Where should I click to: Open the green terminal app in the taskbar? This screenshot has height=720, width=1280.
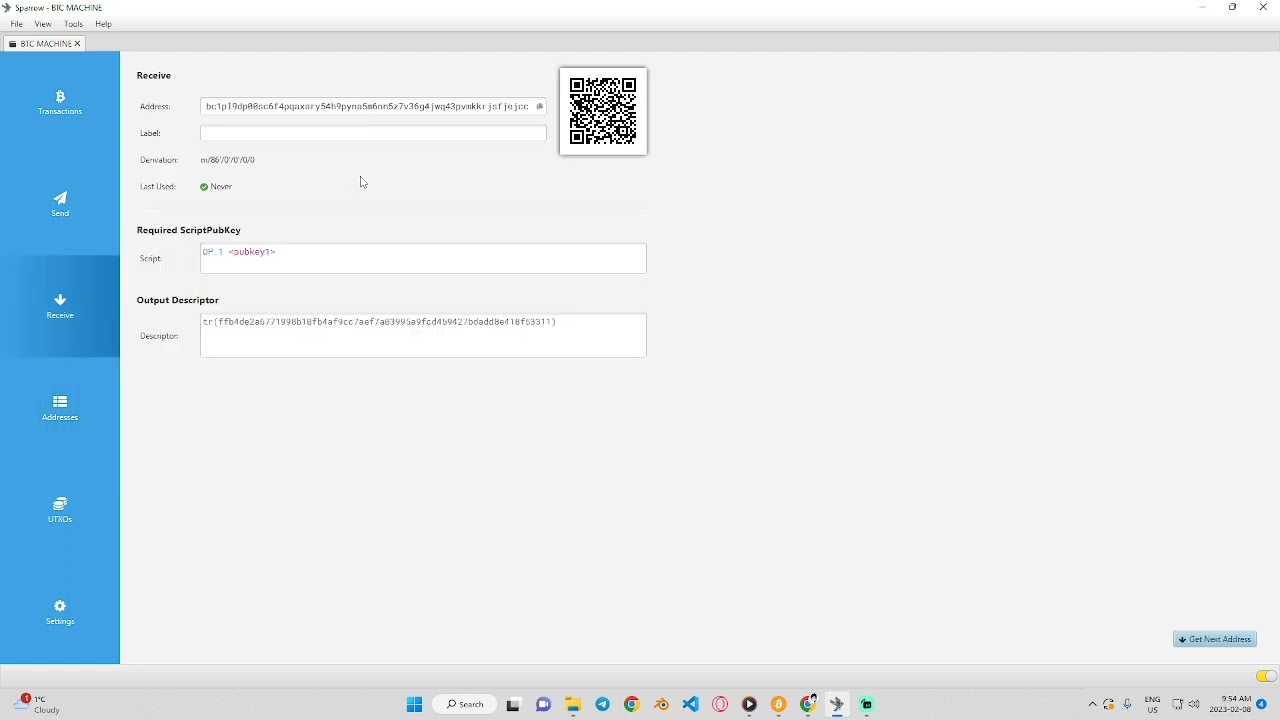[x=867, y=704]
